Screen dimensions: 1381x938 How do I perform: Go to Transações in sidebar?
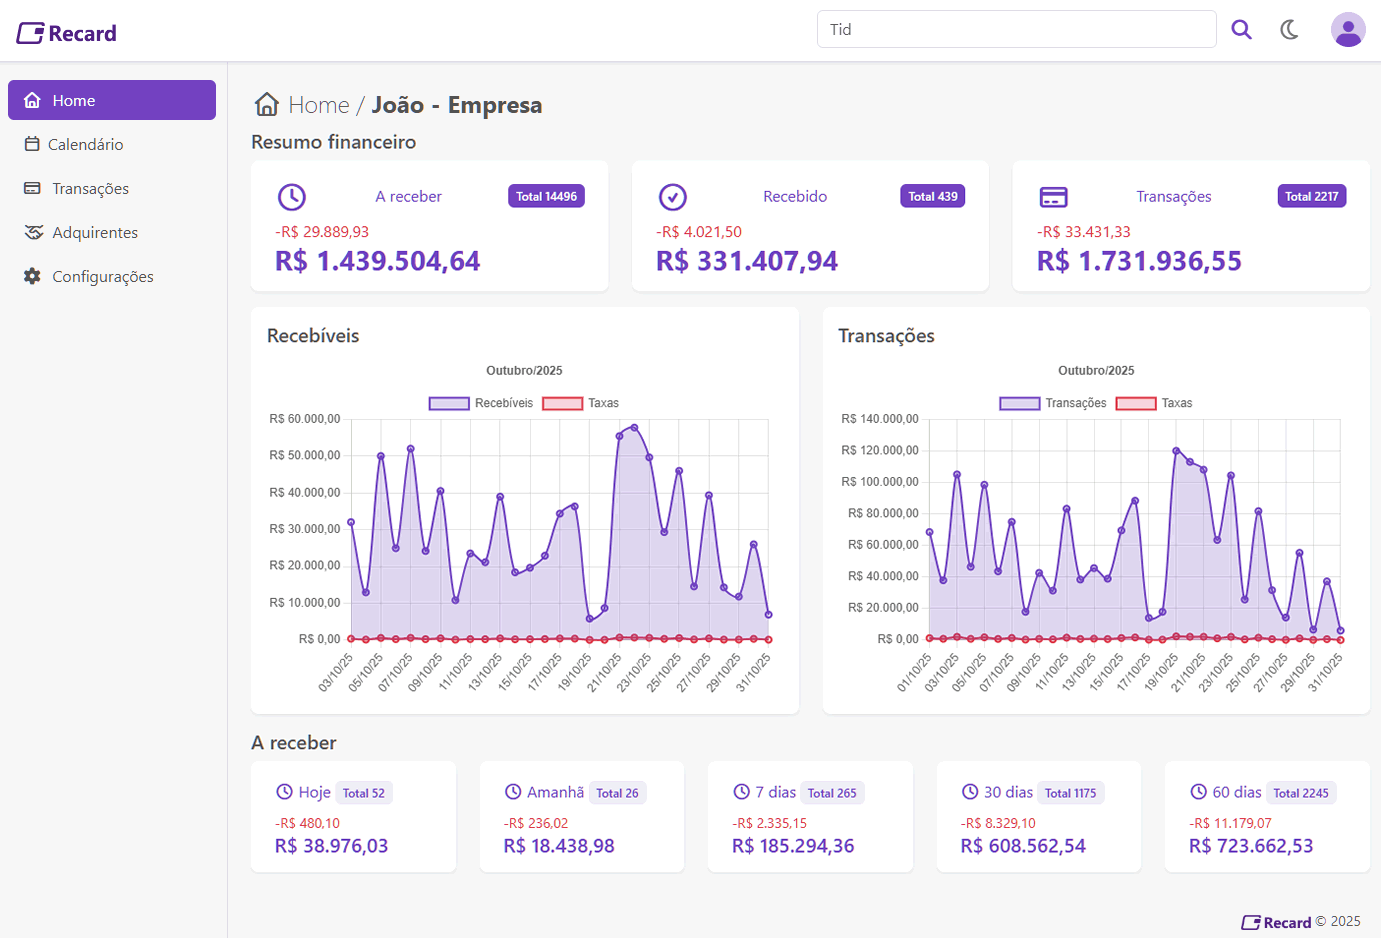90,188
